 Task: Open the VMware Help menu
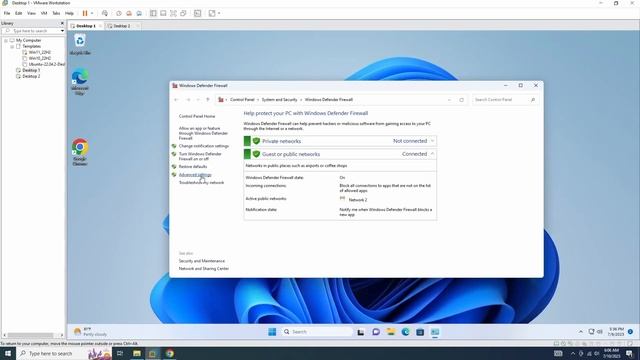coord(69,13)
